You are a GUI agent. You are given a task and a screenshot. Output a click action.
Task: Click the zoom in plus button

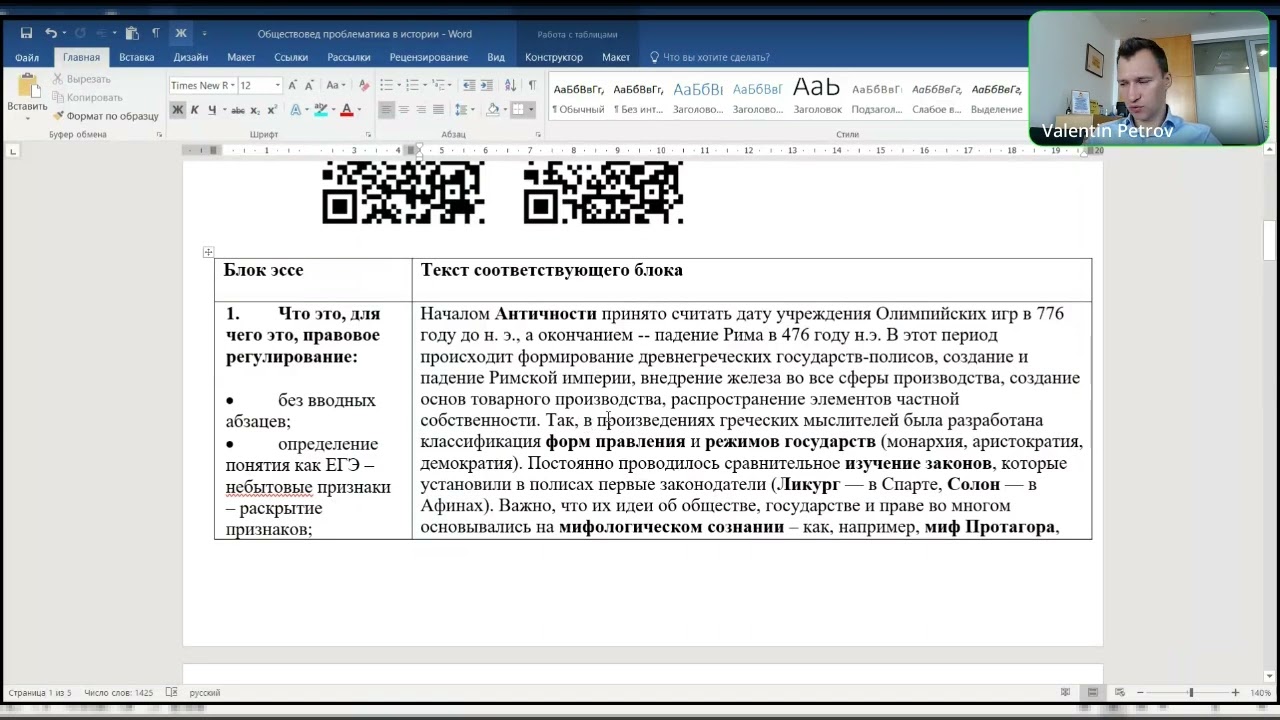(x=1235, y=692)
